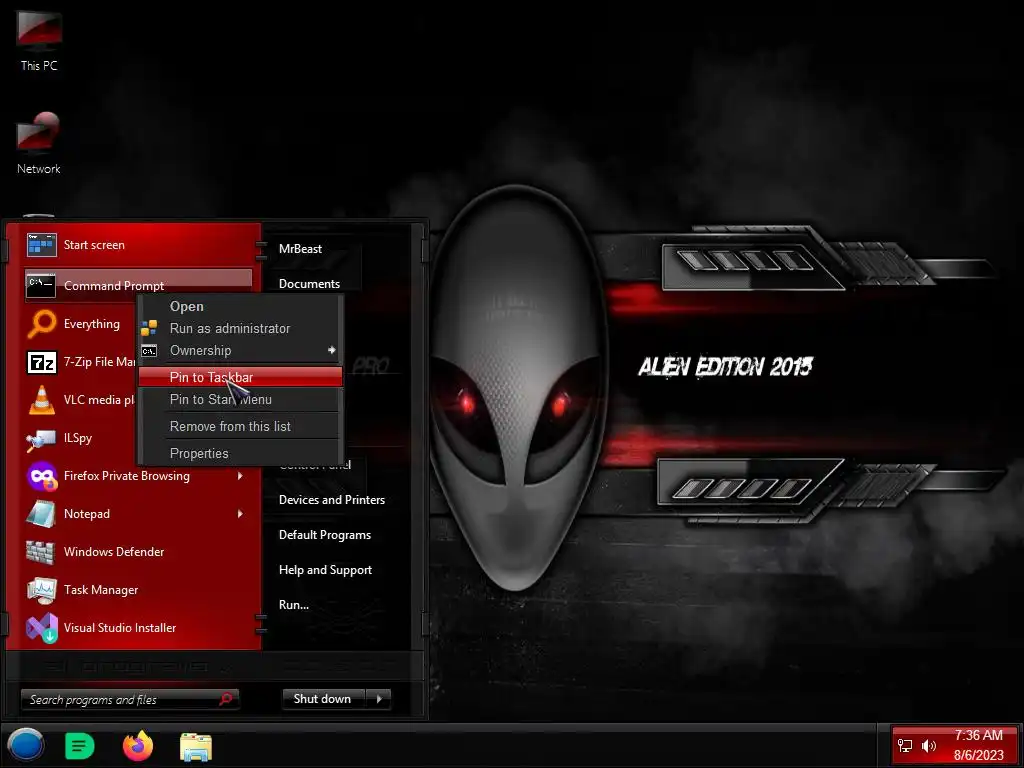Launch VLC media player cone icon
The width and height of the screenshot is (1024, 768).
point(42,400)
